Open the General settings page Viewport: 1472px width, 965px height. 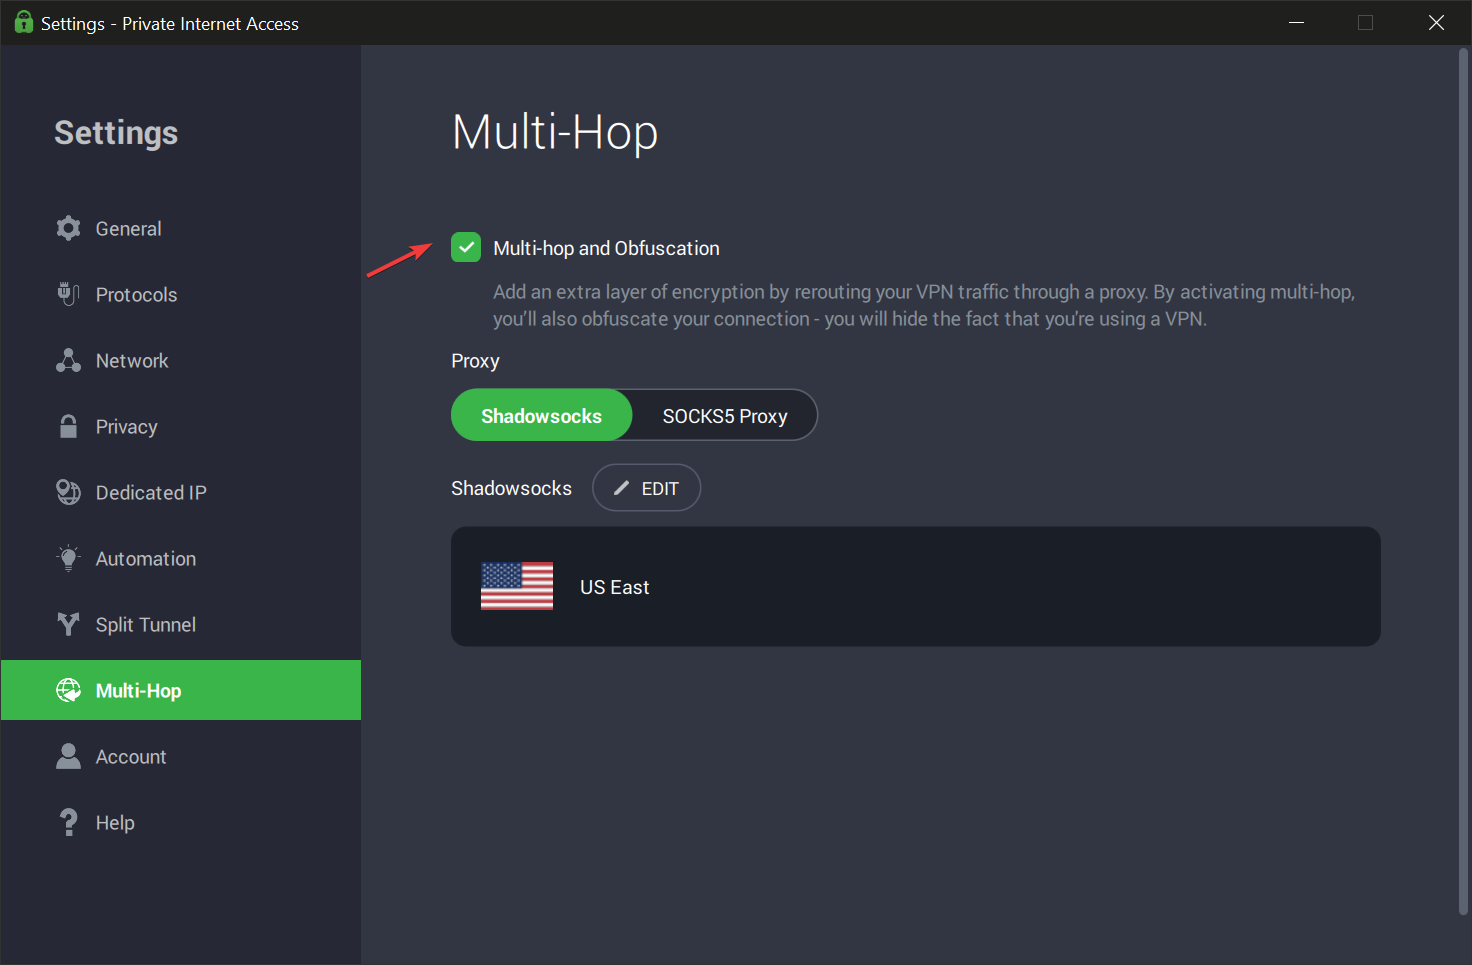tap(181, 228)
